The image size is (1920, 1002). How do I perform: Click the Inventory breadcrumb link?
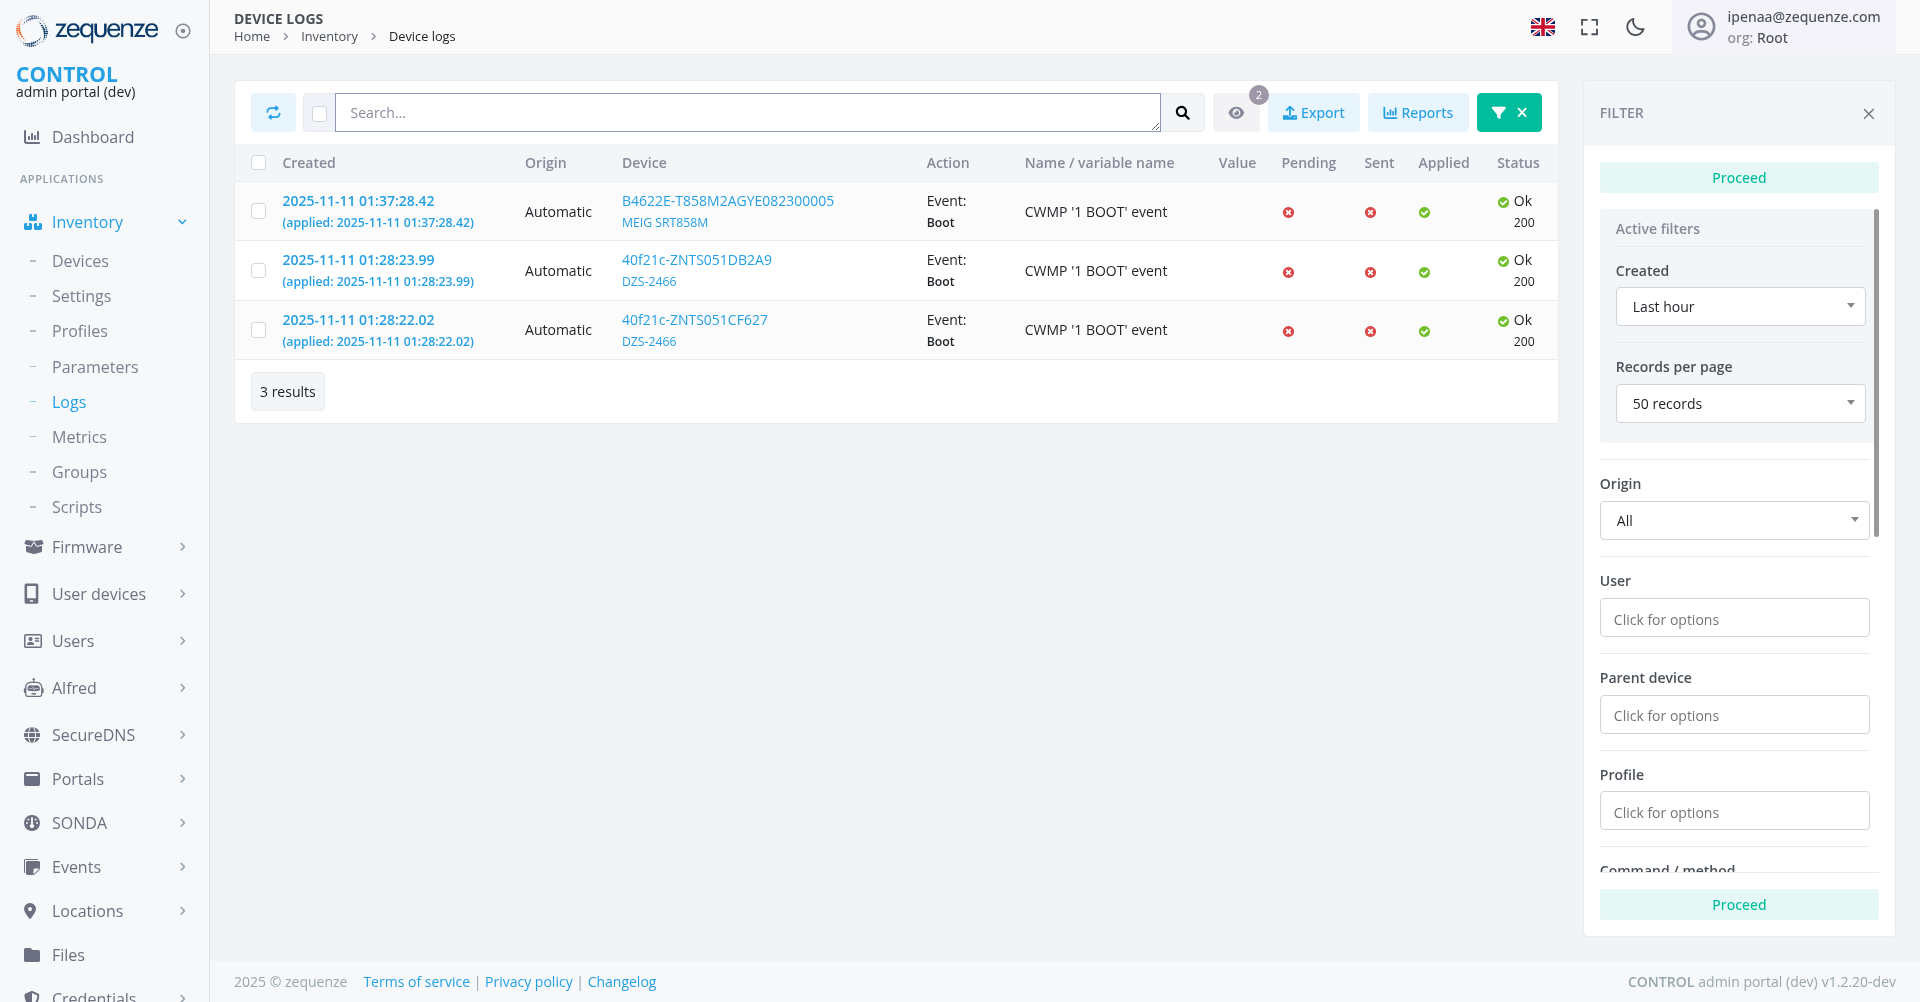[x=329, y=37]
